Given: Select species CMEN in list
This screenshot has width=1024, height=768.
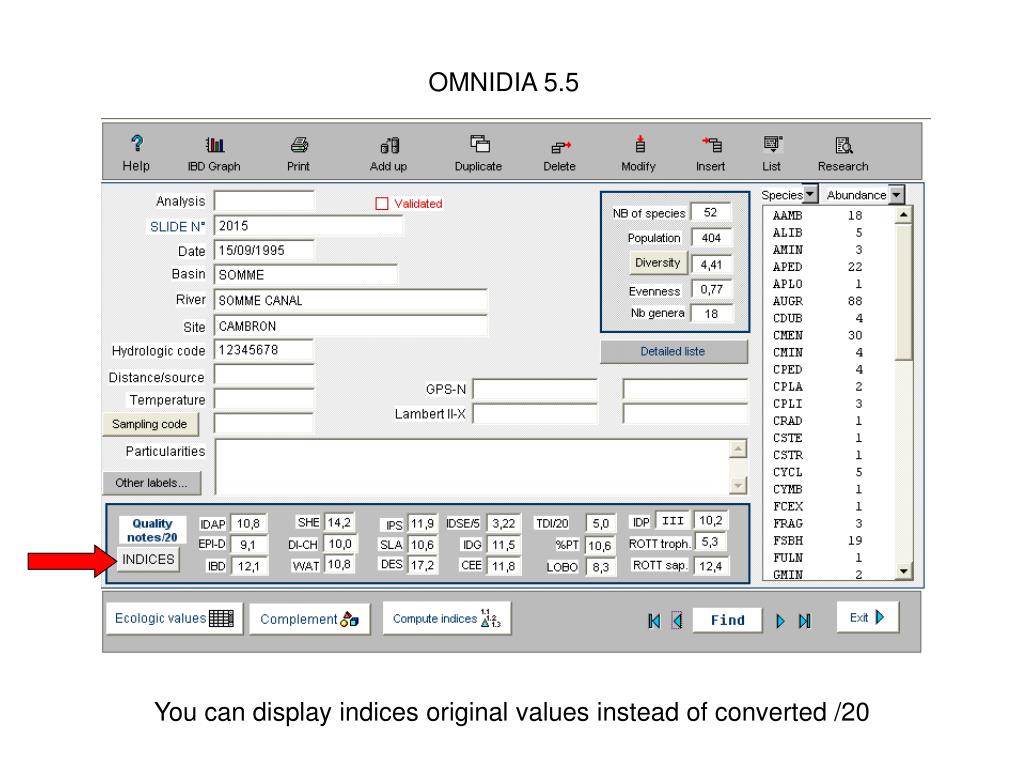Looking at the screenshot, I should coord(818,335).
